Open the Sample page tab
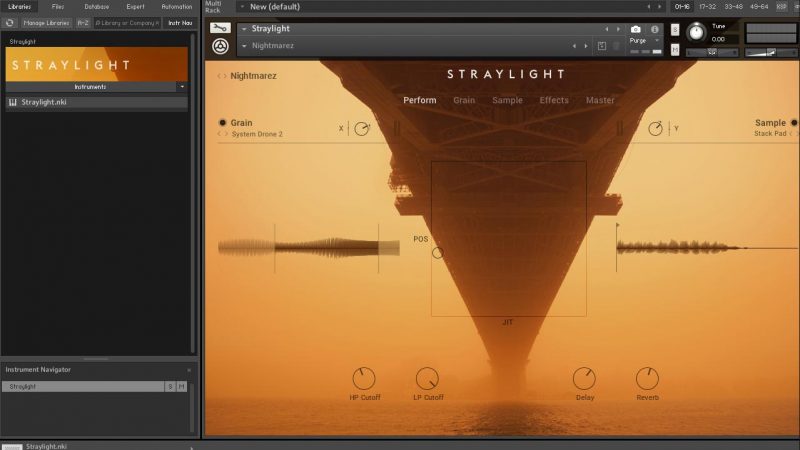The image size is (800, 450). [x=507, y=101]
